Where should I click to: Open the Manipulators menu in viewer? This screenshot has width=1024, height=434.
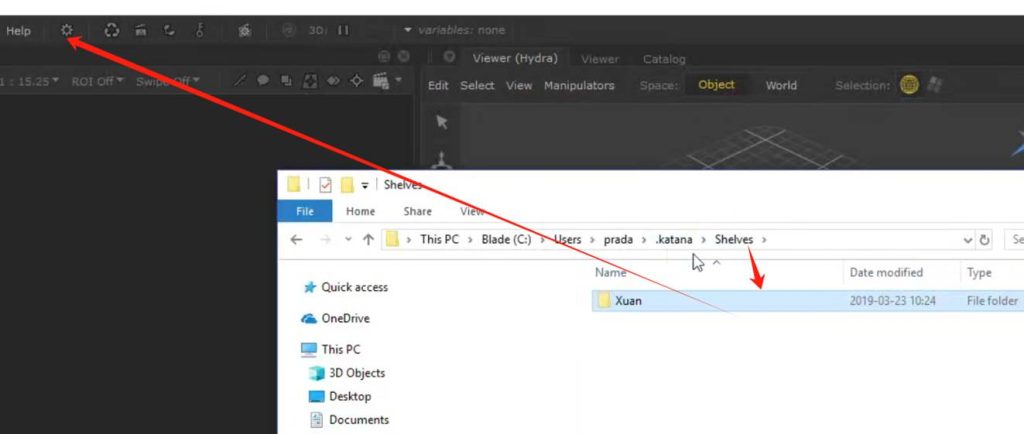(x=579, y=85)
